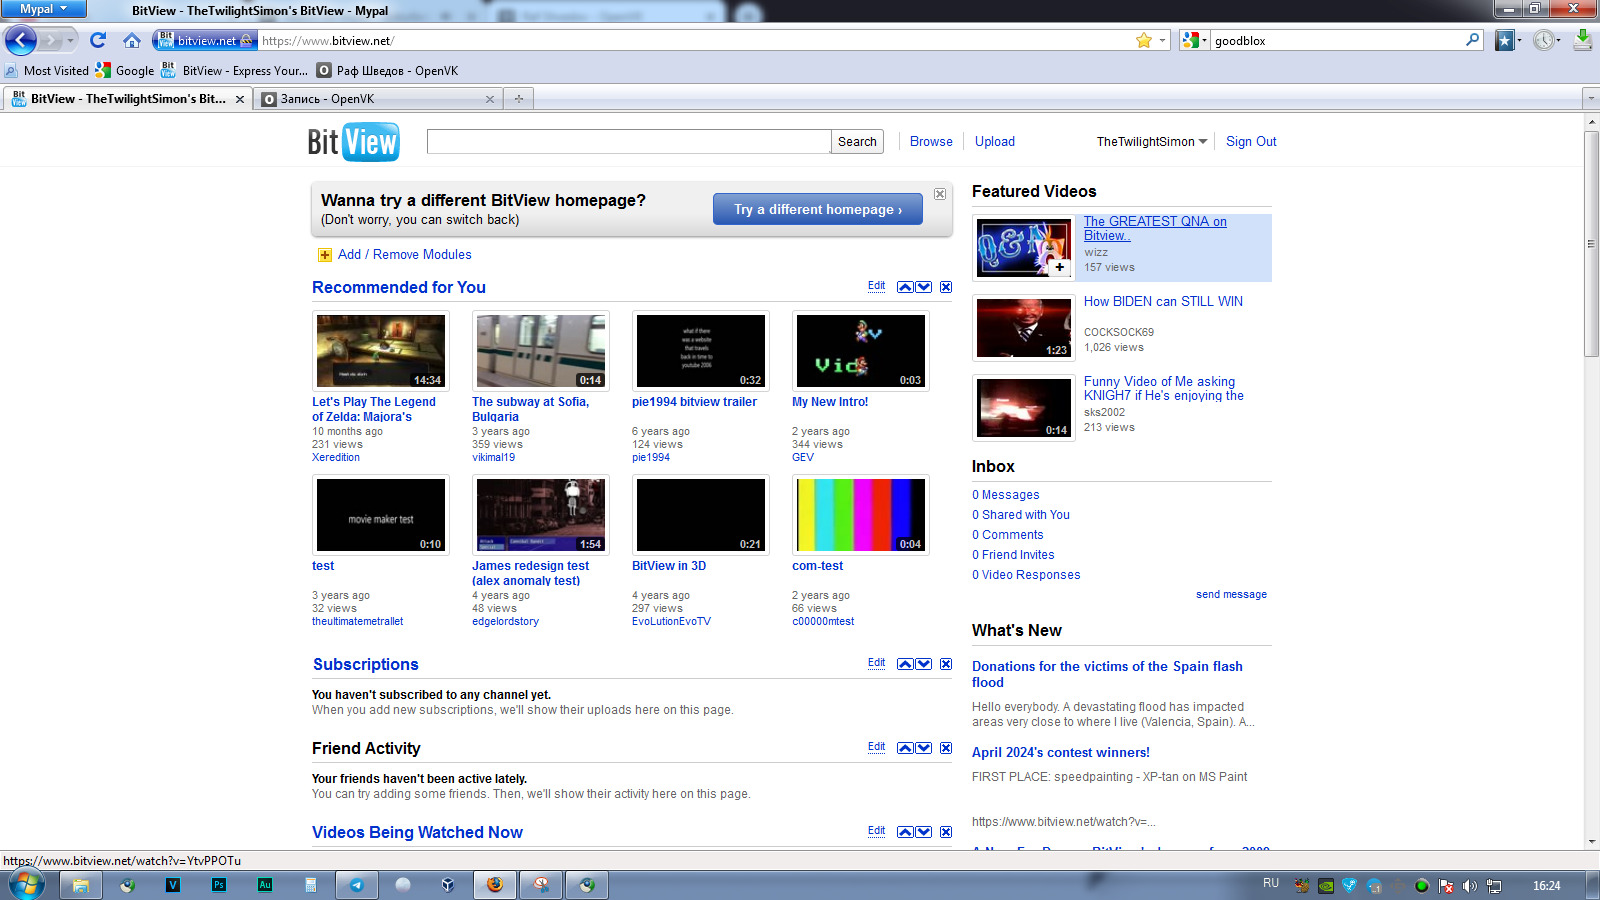Open the Mypal application menu
This screenshot has width=1600, height=900.
[x=43, y=9]
